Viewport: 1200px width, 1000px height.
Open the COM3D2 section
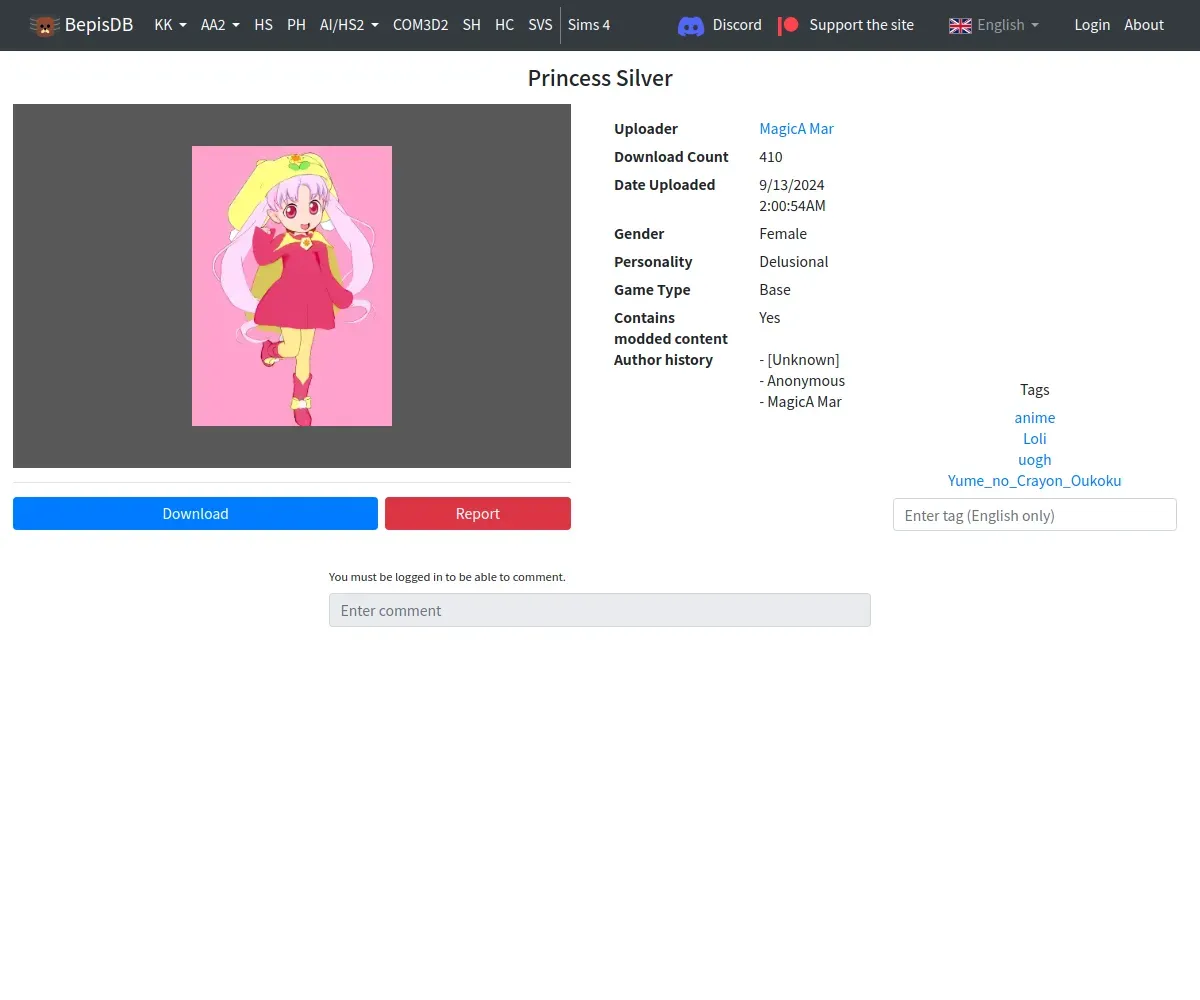coord(420,25)
